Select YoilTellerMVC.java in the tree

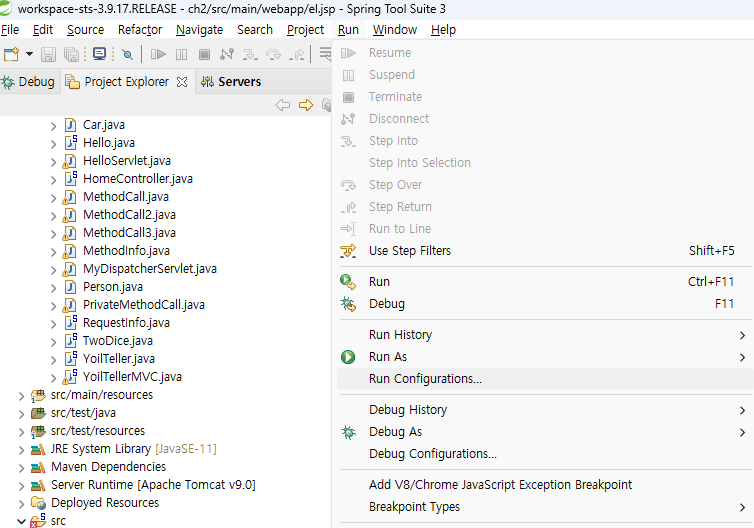pyautogui.click(x=132, y=377)
